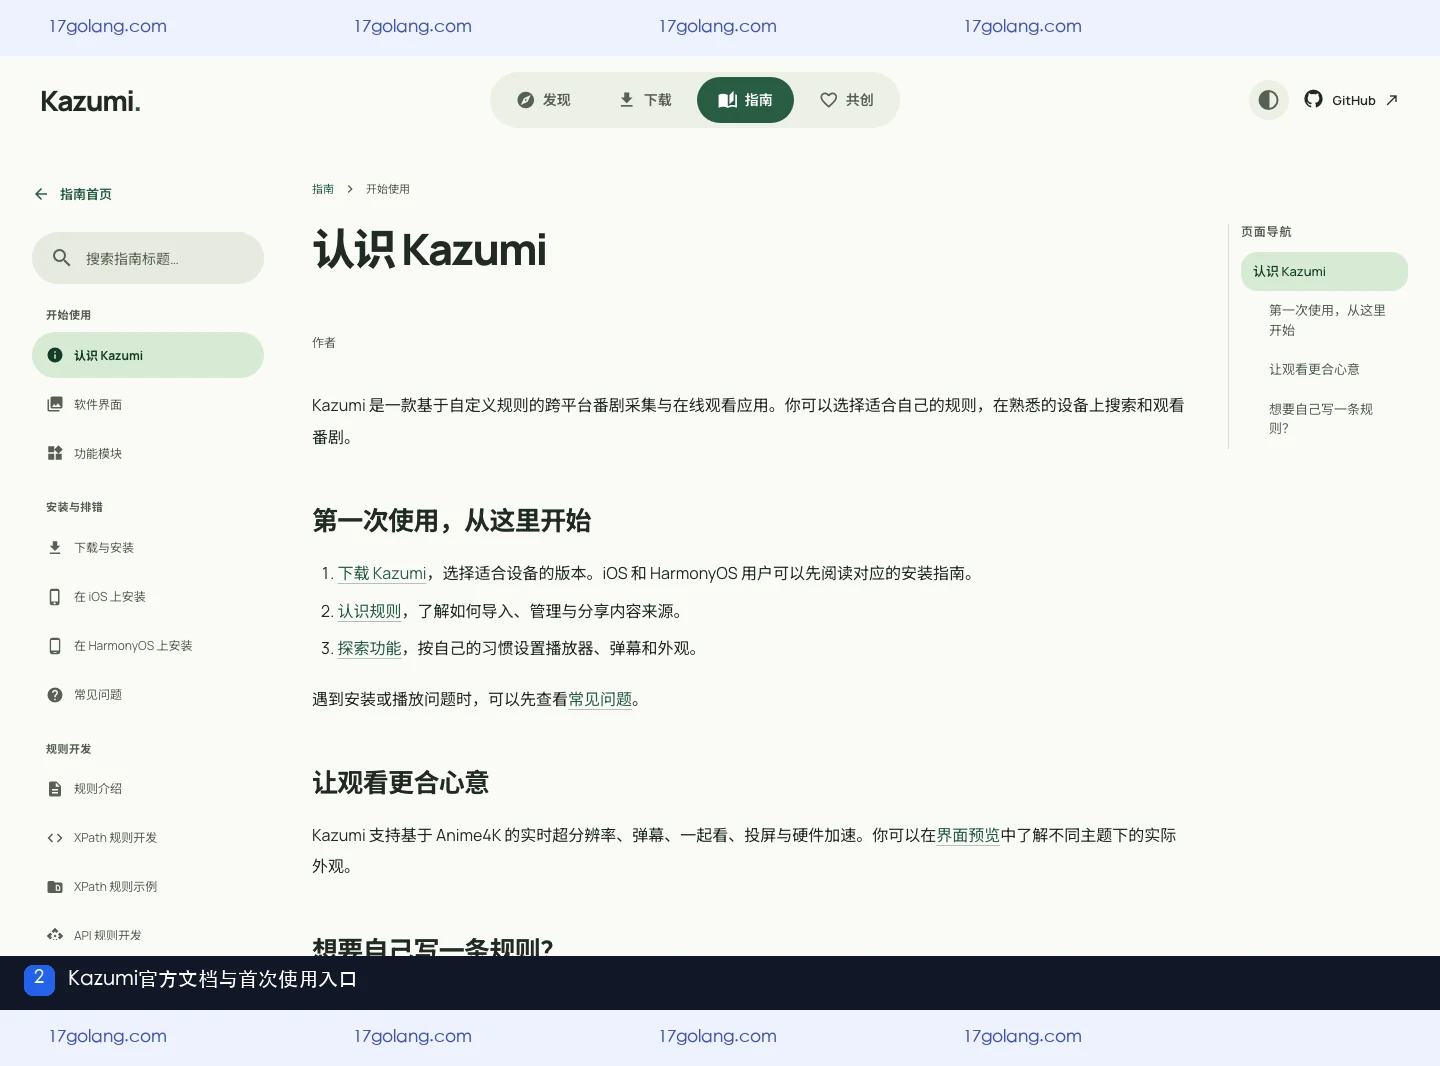Click the question mark icon beside 常见问题
The width and height of the screenshot is (1440, 1066).
pyautogui.click(x=55, y=695)
